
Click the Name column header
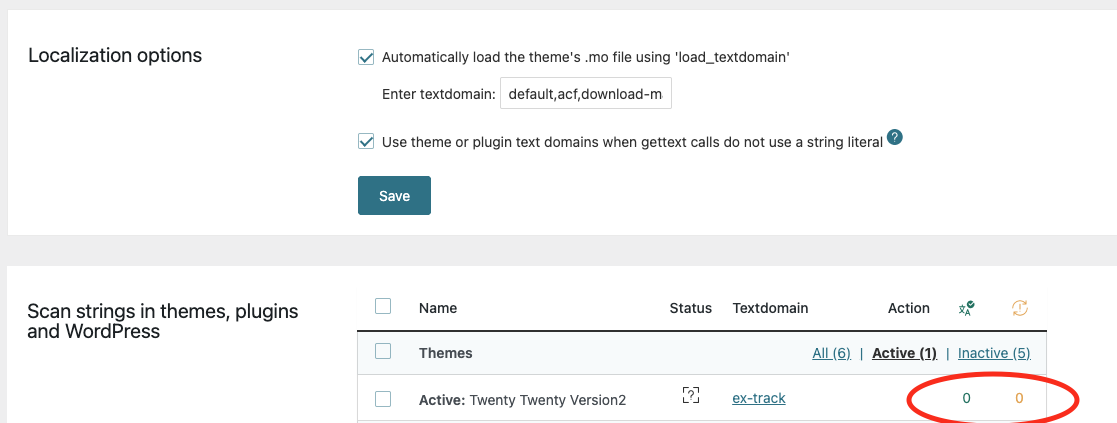(x=438, y=308)
